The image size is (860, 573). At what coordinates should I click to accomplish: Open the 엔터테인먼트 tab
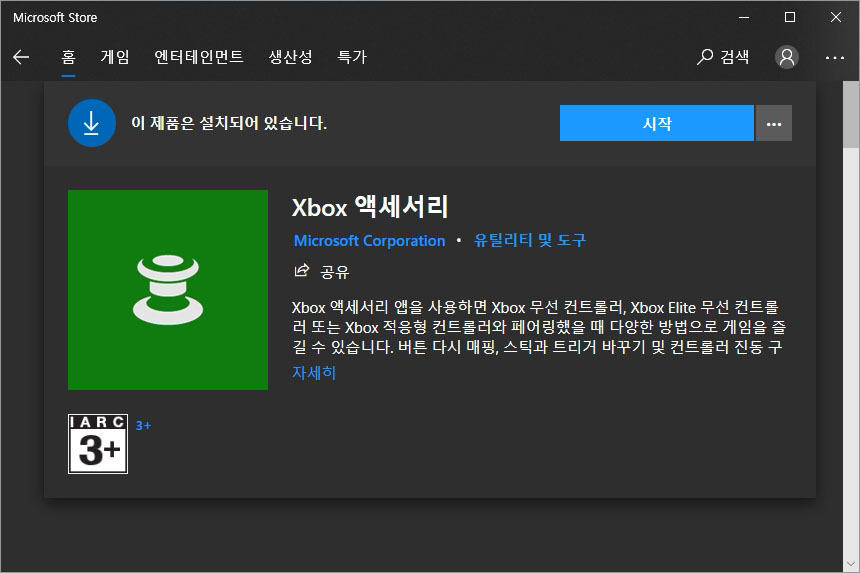[199, 57]
